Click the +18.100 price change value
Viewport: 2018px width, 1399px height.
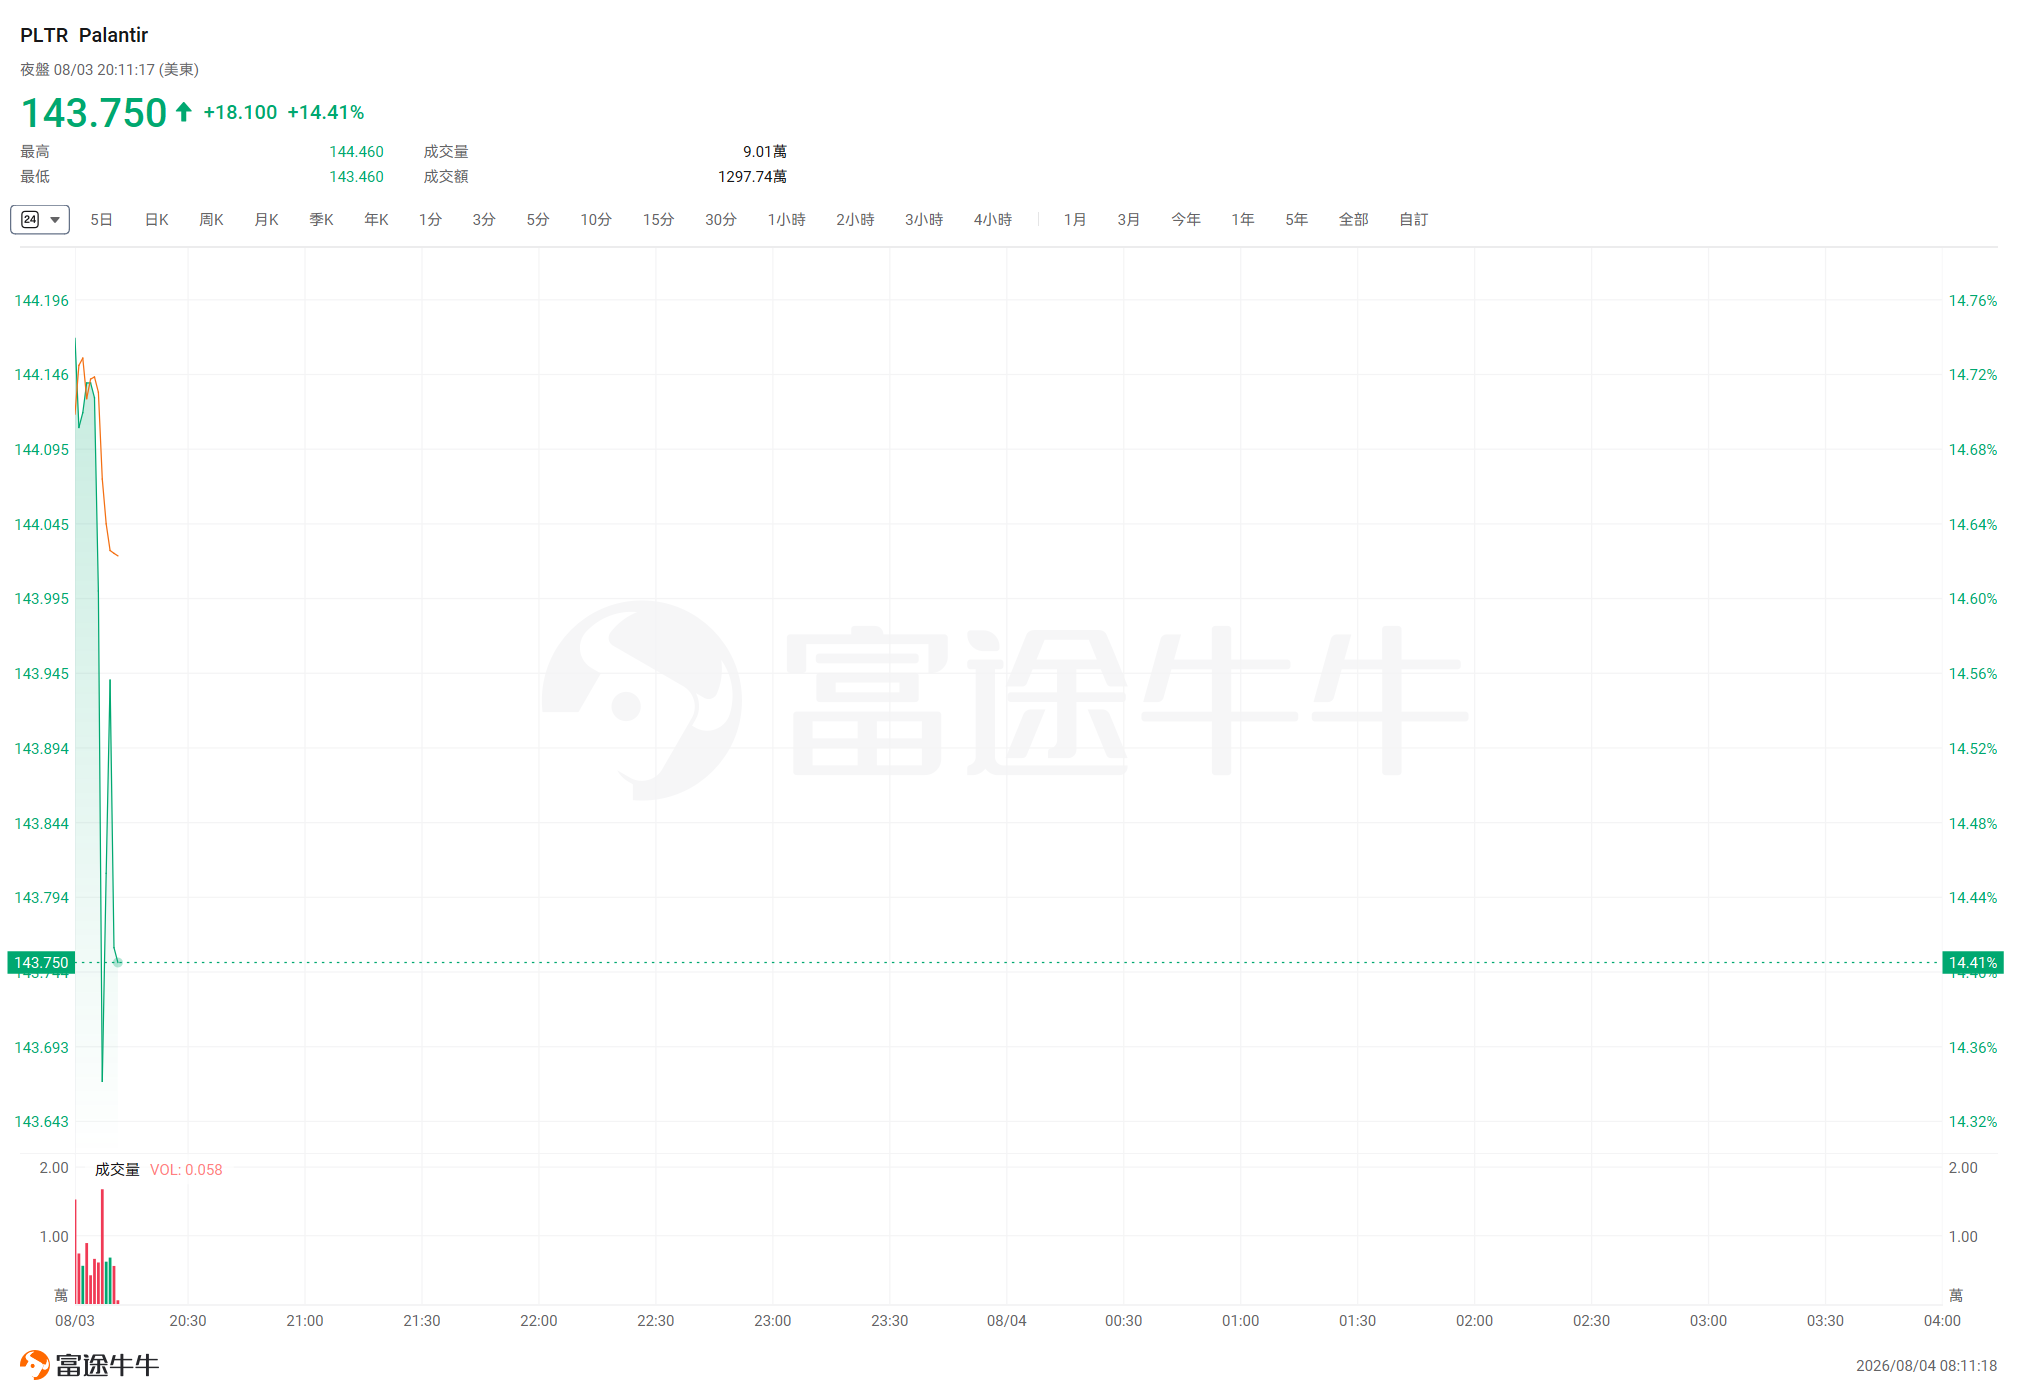click(x=240, y=113)
